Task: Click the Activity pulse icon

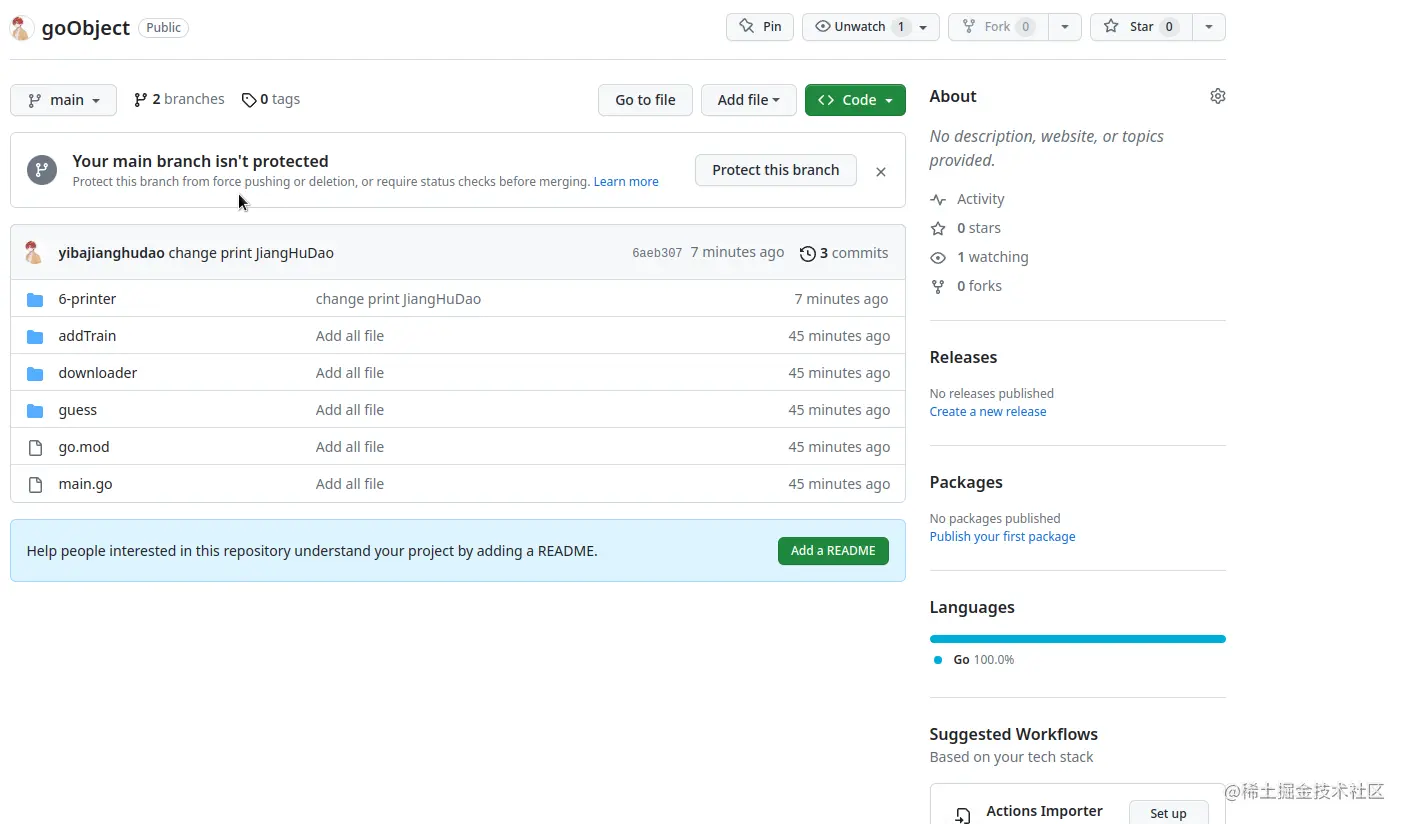Action: (938, 200)
